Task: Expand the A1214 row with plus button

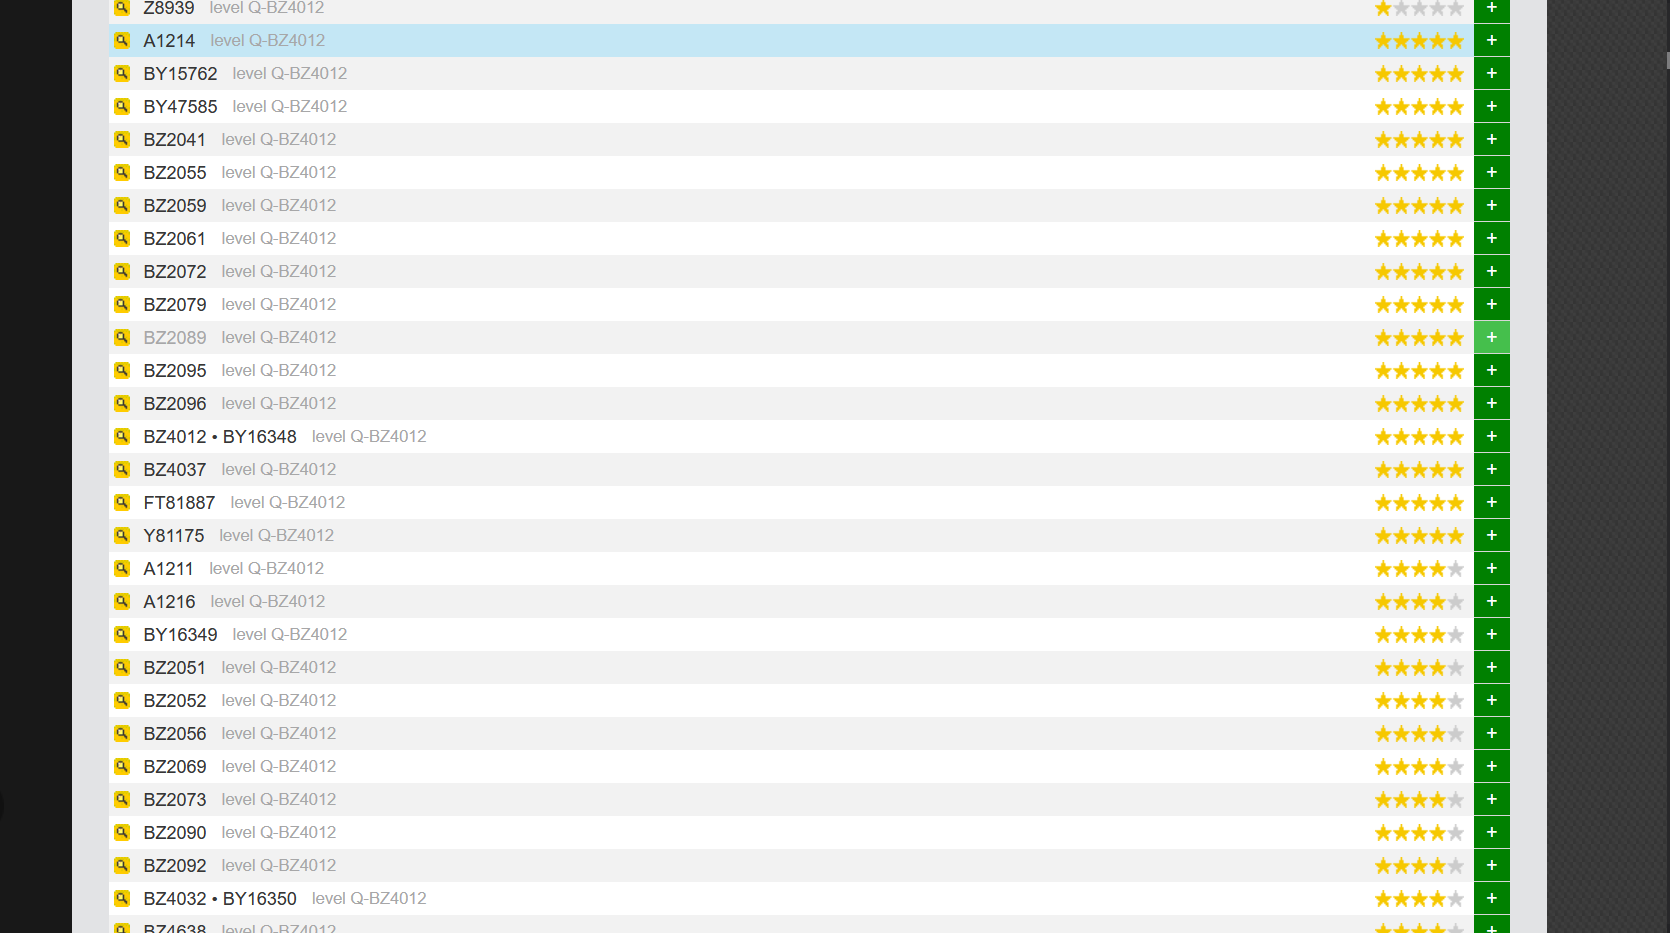Action: (1491, 41)
